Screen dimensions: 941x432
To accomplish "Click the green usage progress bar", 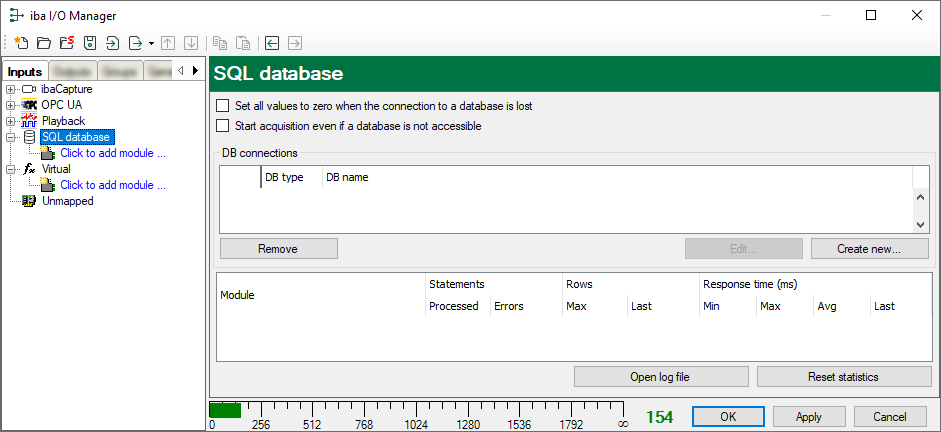I will (x=225, y=411).
